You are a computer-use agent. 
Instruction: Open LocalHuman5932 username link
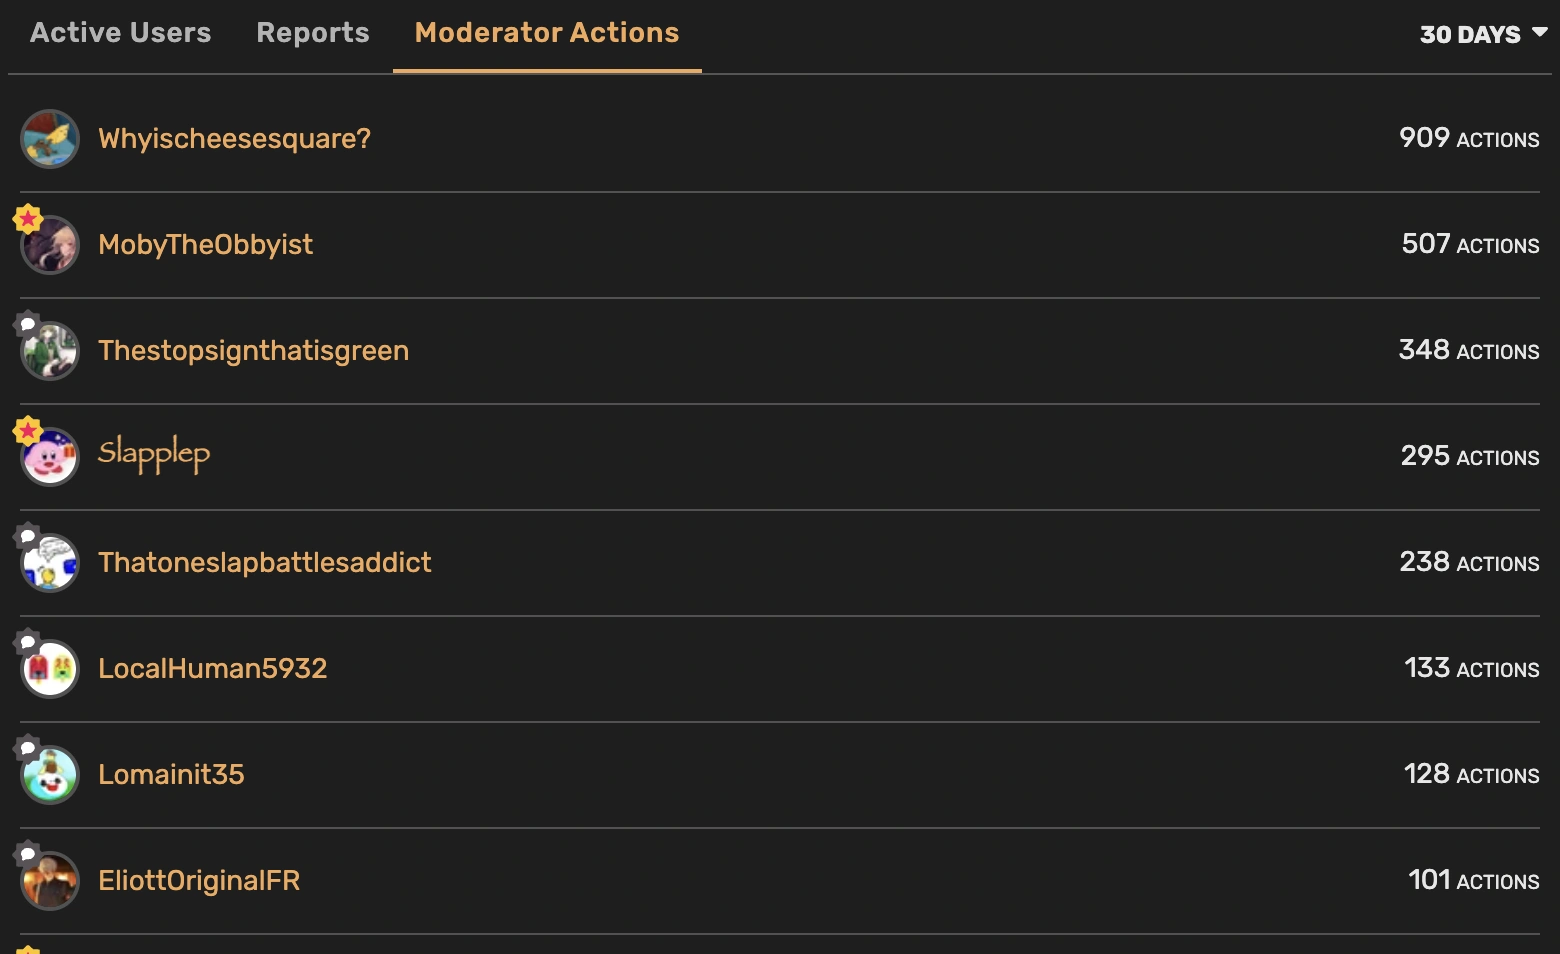[x=212, y=669]
